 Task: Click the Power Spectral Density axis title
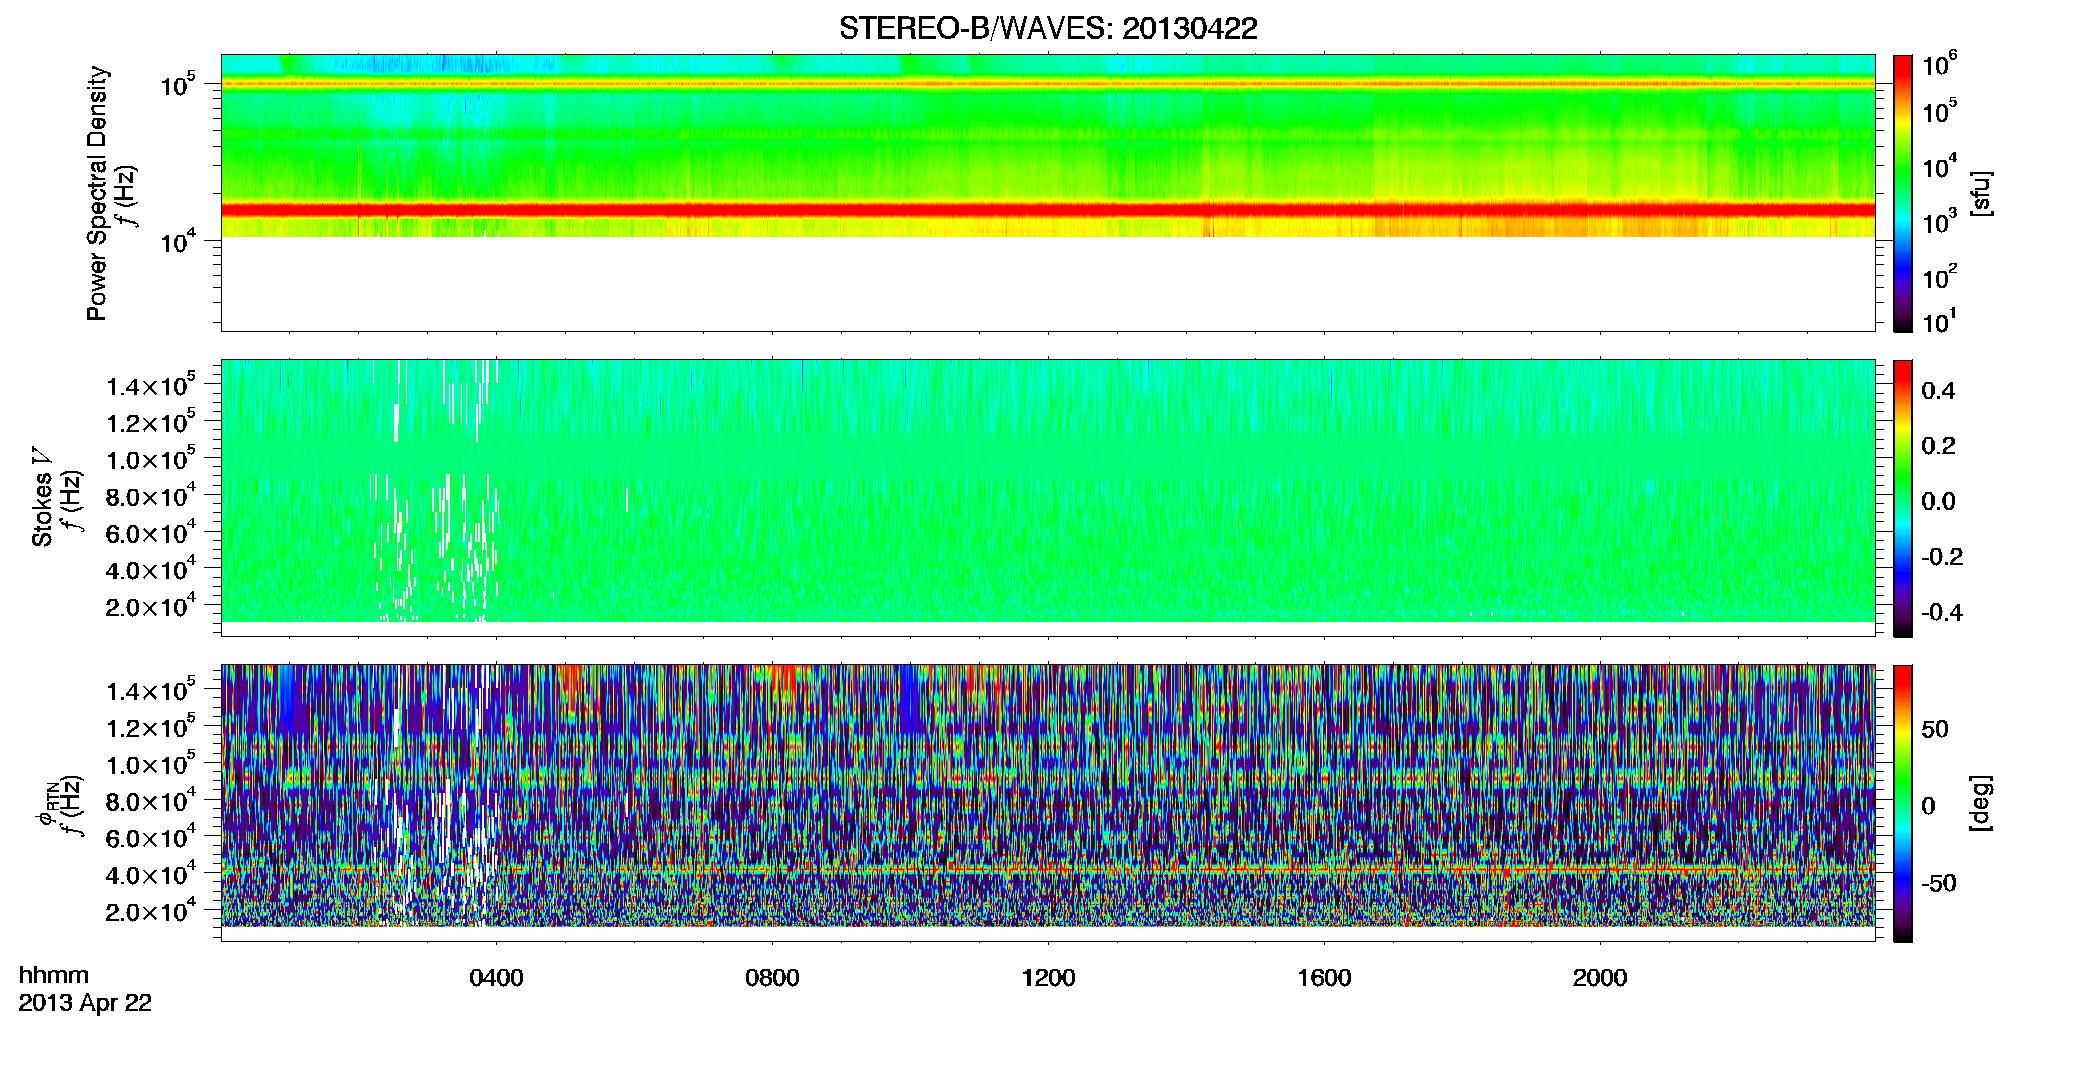tap(97, 193)
